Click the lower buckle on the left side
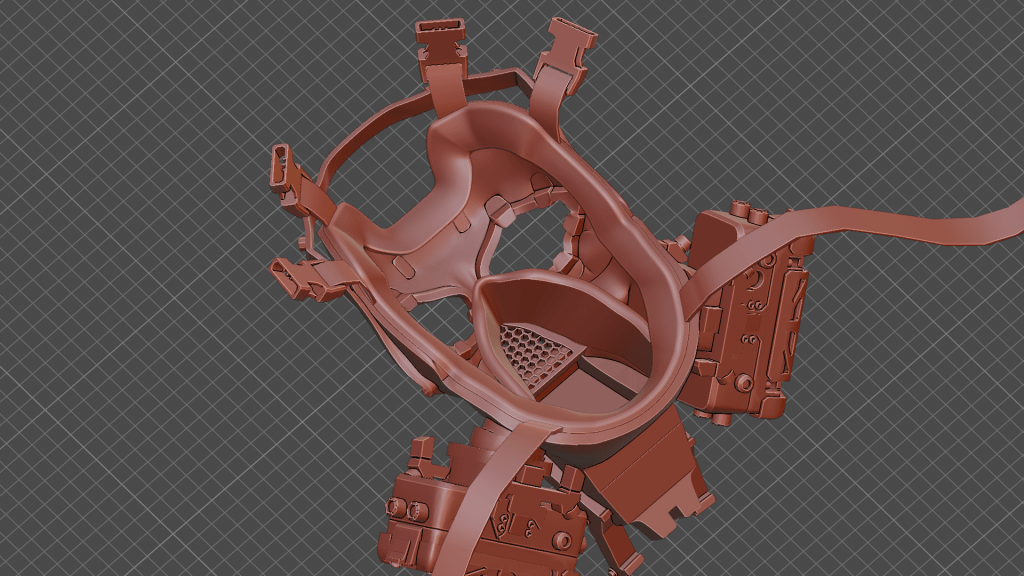The image size is (1024, 576). coord(292,278)
